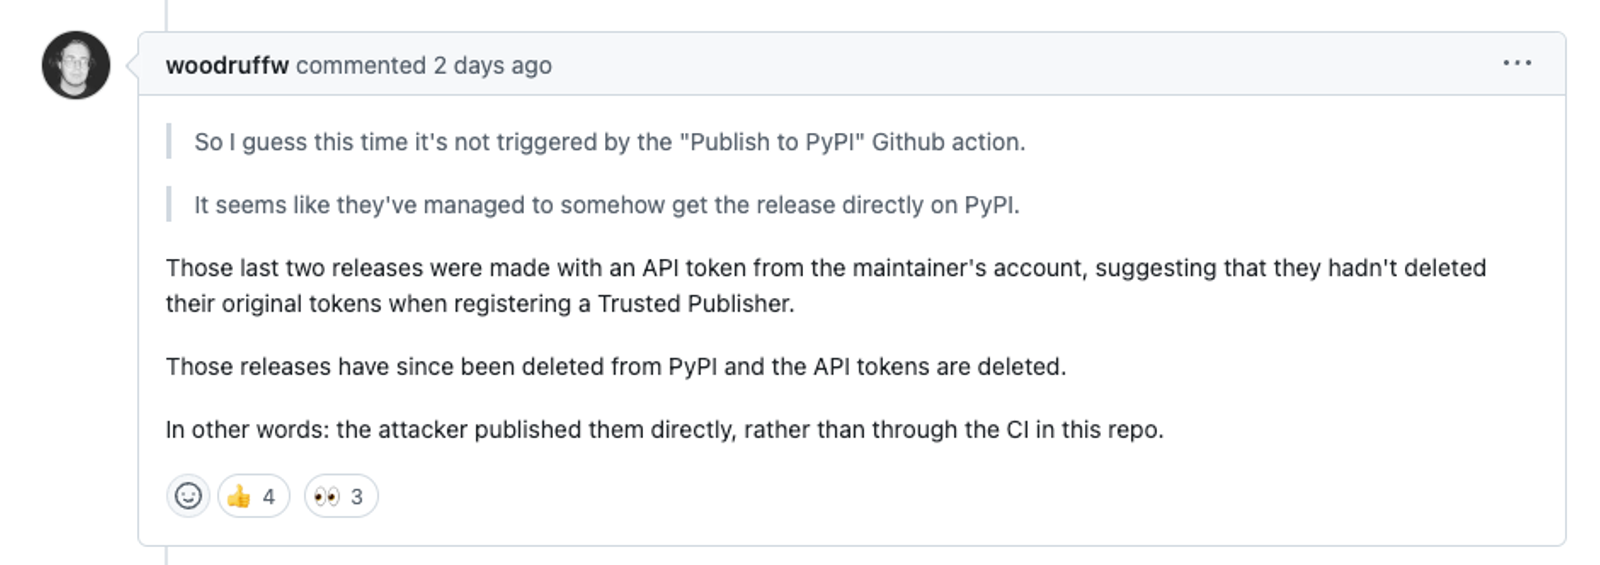Click the woodruffw username link
This screenshot has height=565, width=1600.
(x=227, y=65)
